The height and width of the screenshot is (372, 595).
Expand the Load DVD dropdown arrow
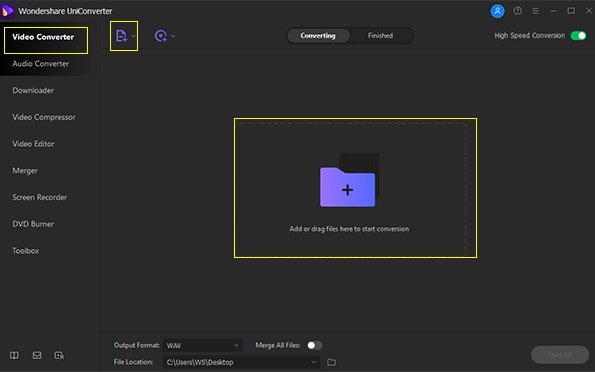pos(173,36)
